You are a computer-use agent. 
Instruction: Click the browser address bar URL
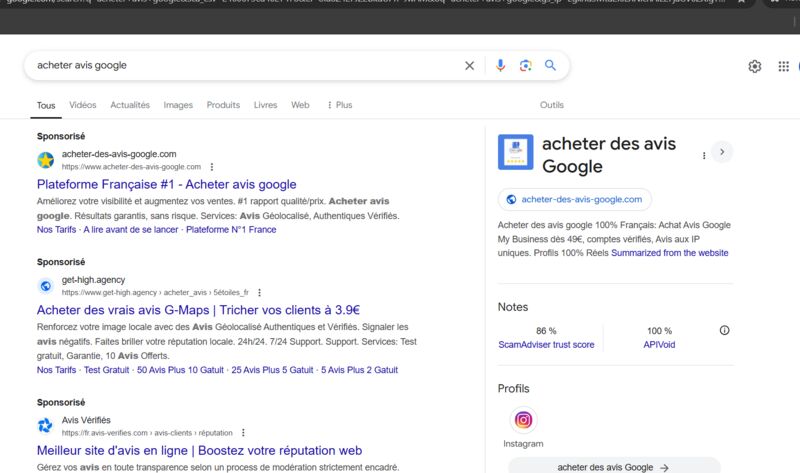click(366, 2)
